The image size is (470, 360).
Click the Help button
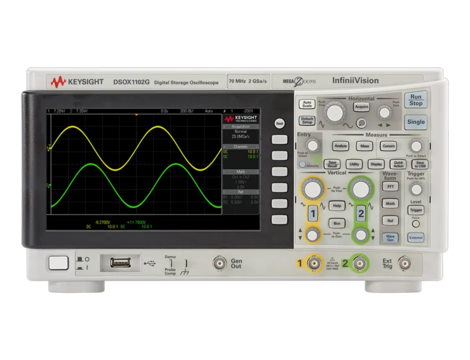(x=337, y=206)
